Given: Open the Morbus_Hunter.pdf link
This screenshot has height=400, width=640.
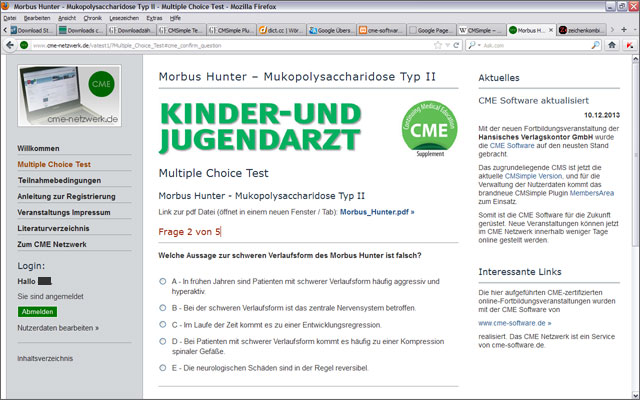Looking at the screenshot, I should (377, 212).
